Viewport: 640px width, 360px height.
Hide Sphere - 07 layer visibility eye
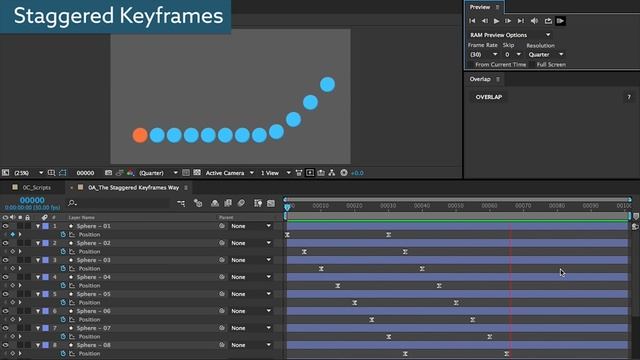[x=5, y=328]
